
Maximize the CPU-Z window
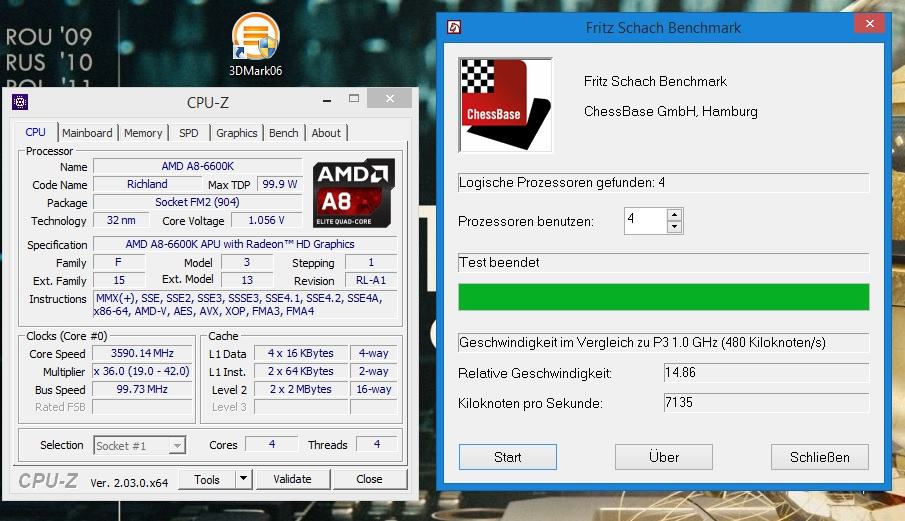coord(354,99)
